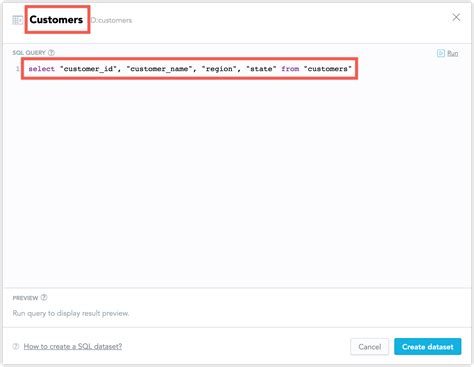Click the dataset table icon beside Customers
This screenshot has width=474, height=367.
pyautogui.click(x=17, y=20)
